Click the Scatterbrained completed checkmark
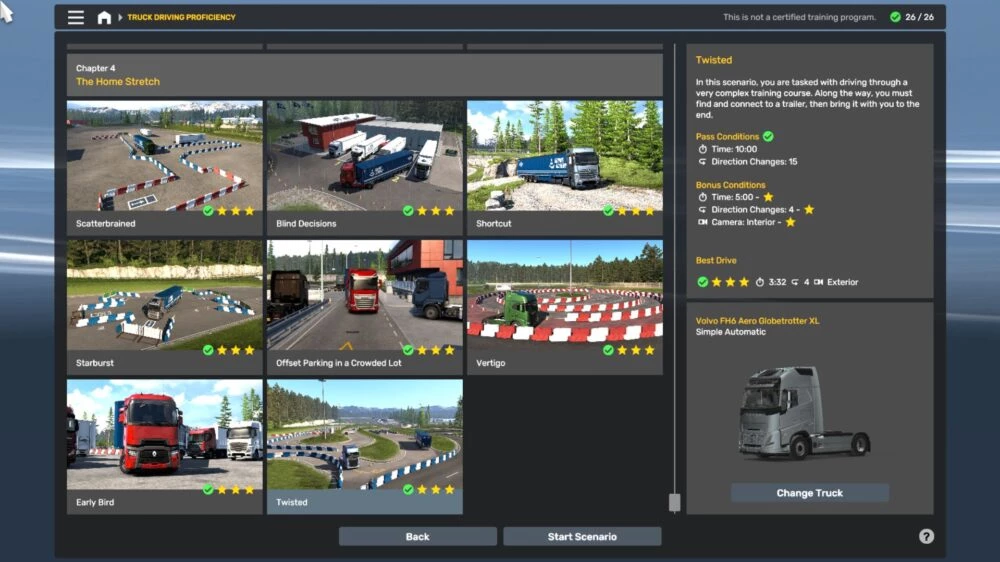 [208, 211]
